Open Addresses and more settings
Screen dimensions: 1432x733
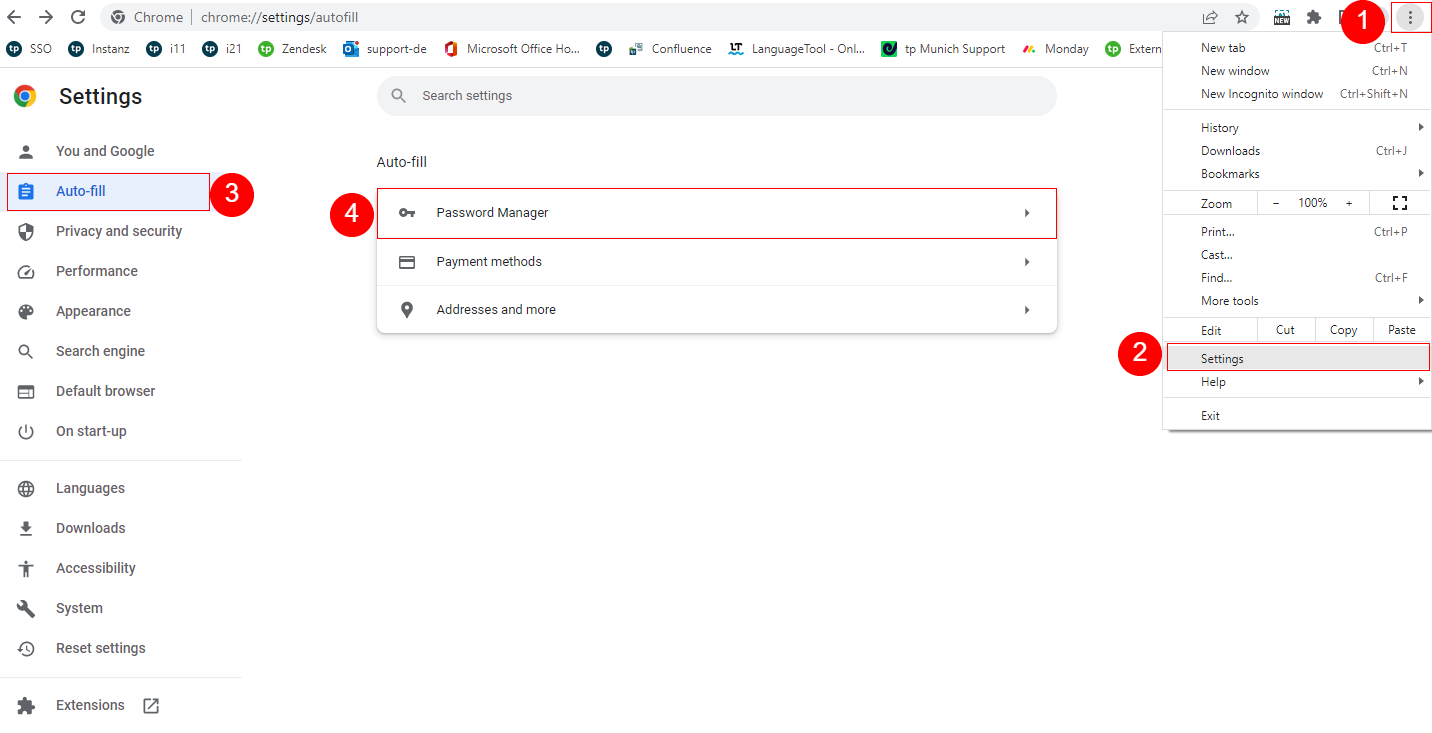(x=716, y=310)
